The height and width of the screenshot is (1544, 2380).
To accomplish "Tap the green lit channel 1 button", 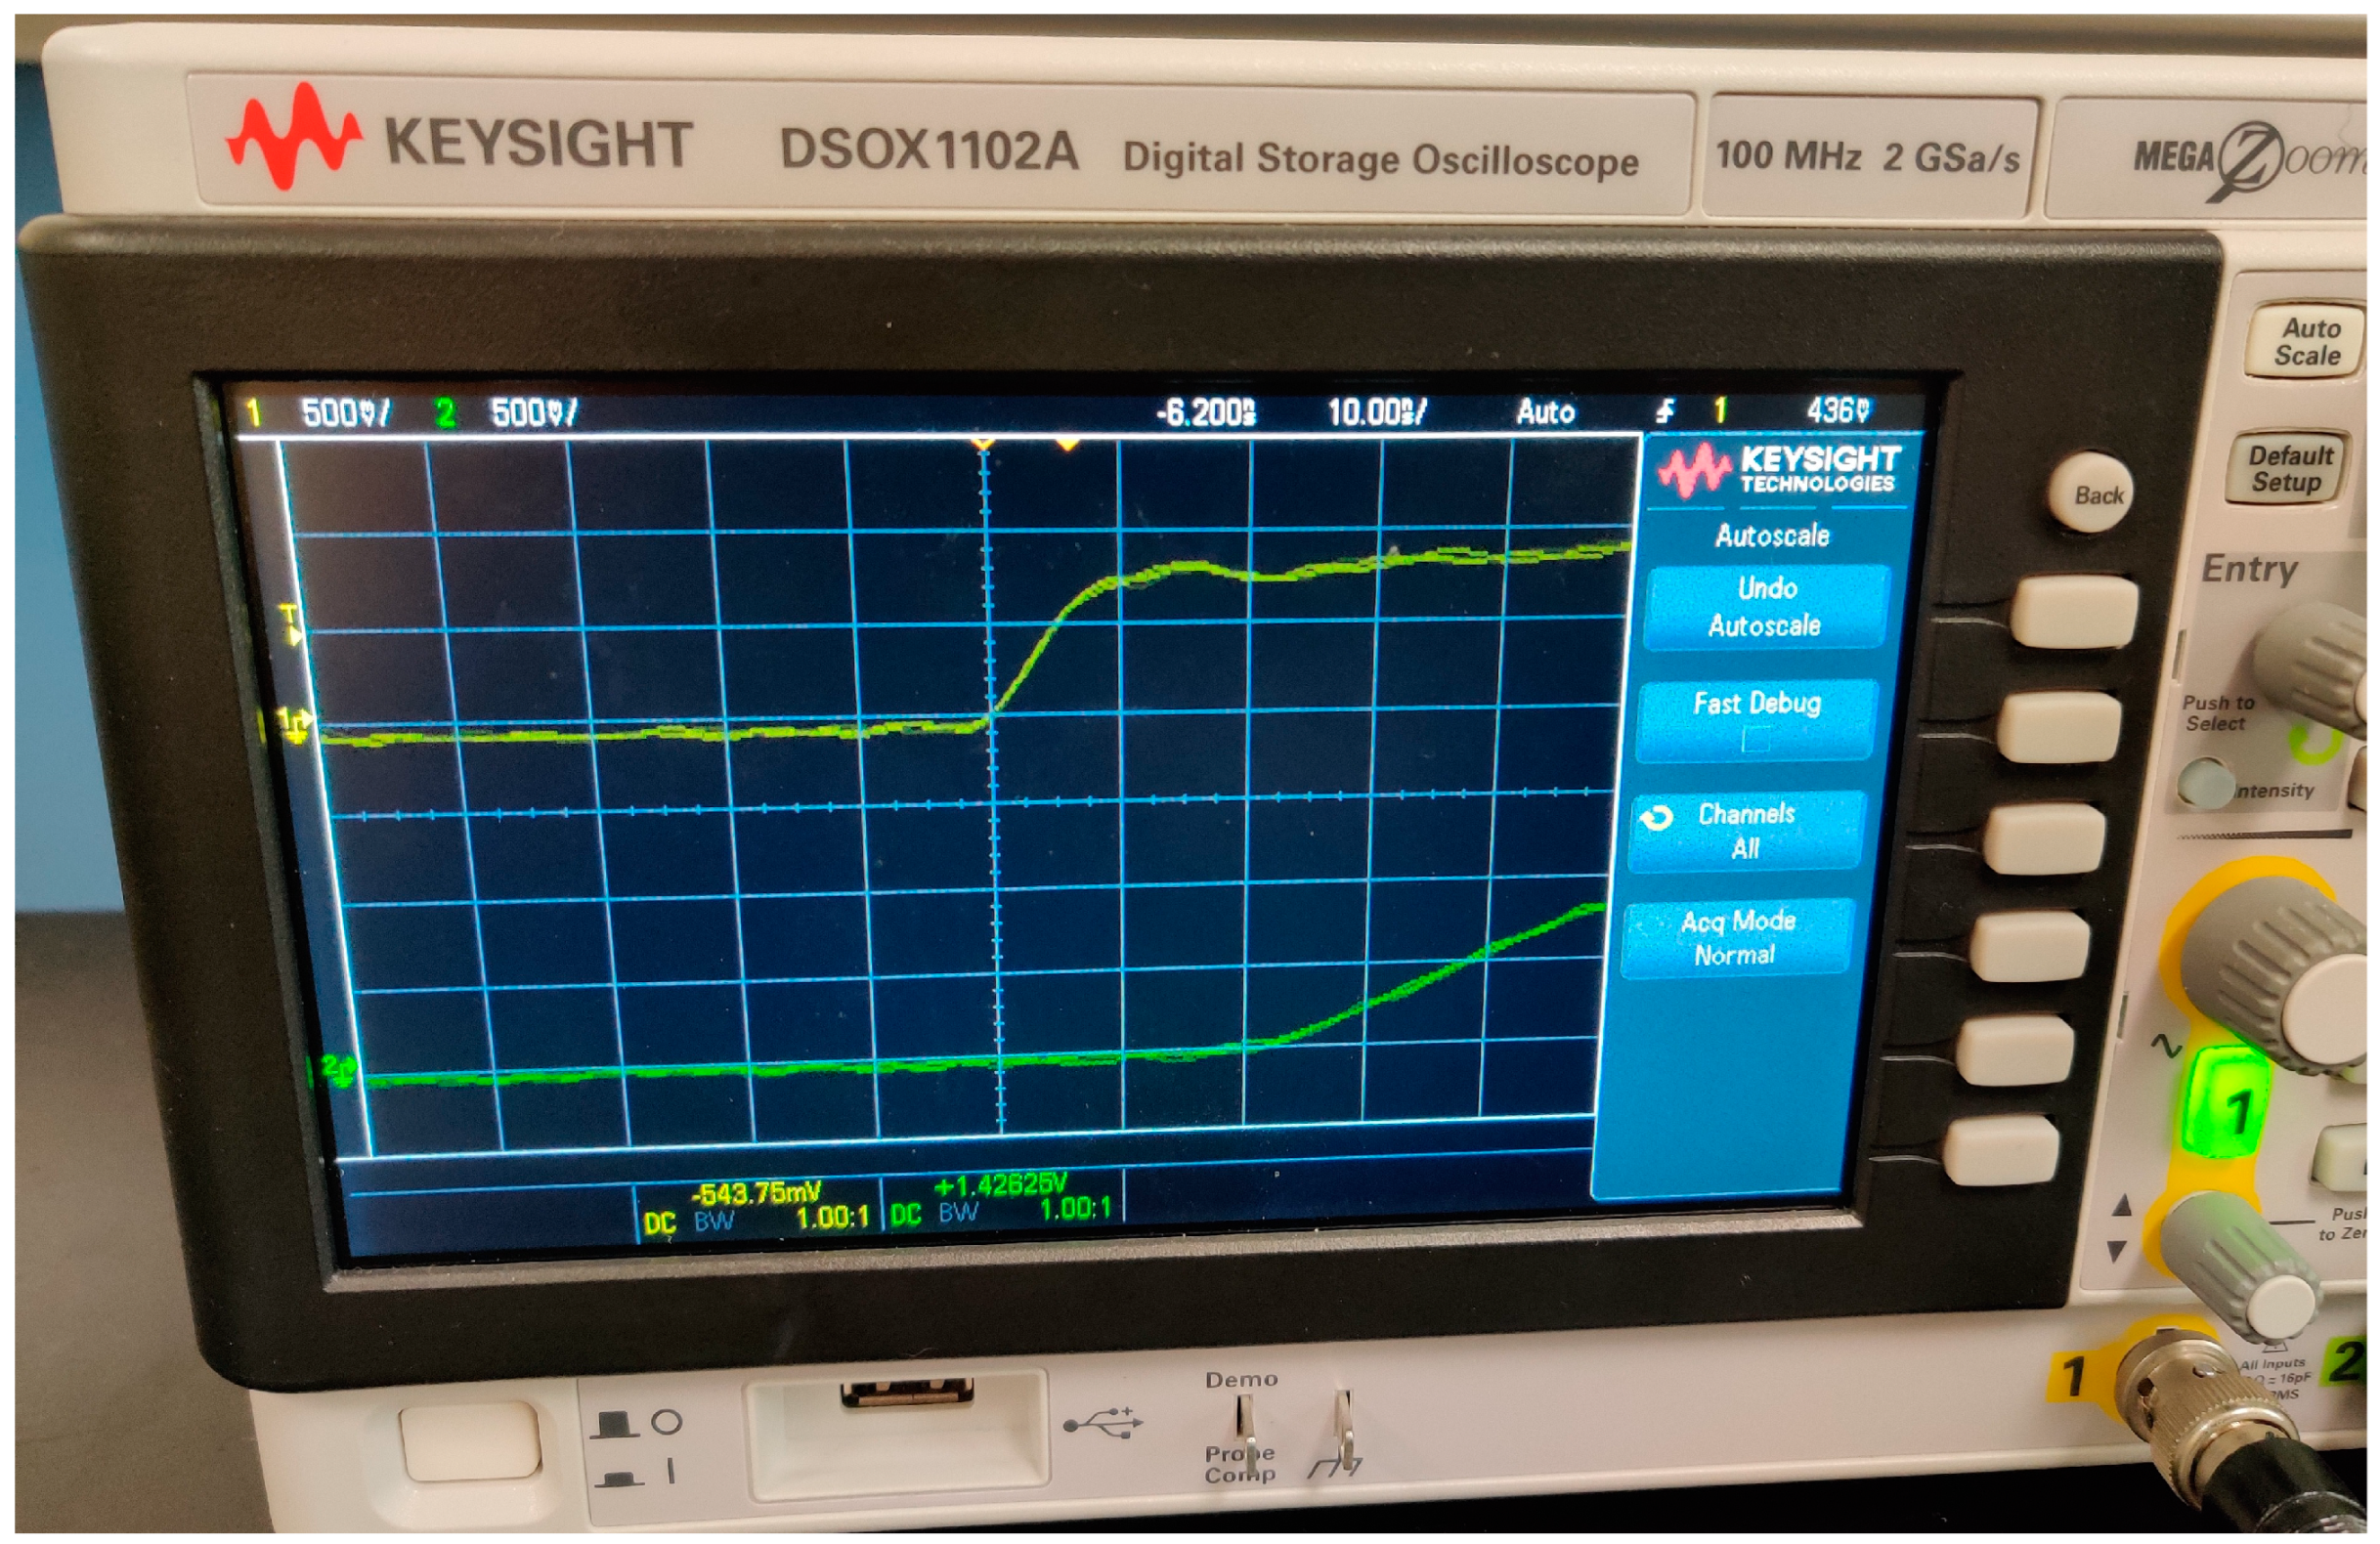I will tap(2228, 1103).
